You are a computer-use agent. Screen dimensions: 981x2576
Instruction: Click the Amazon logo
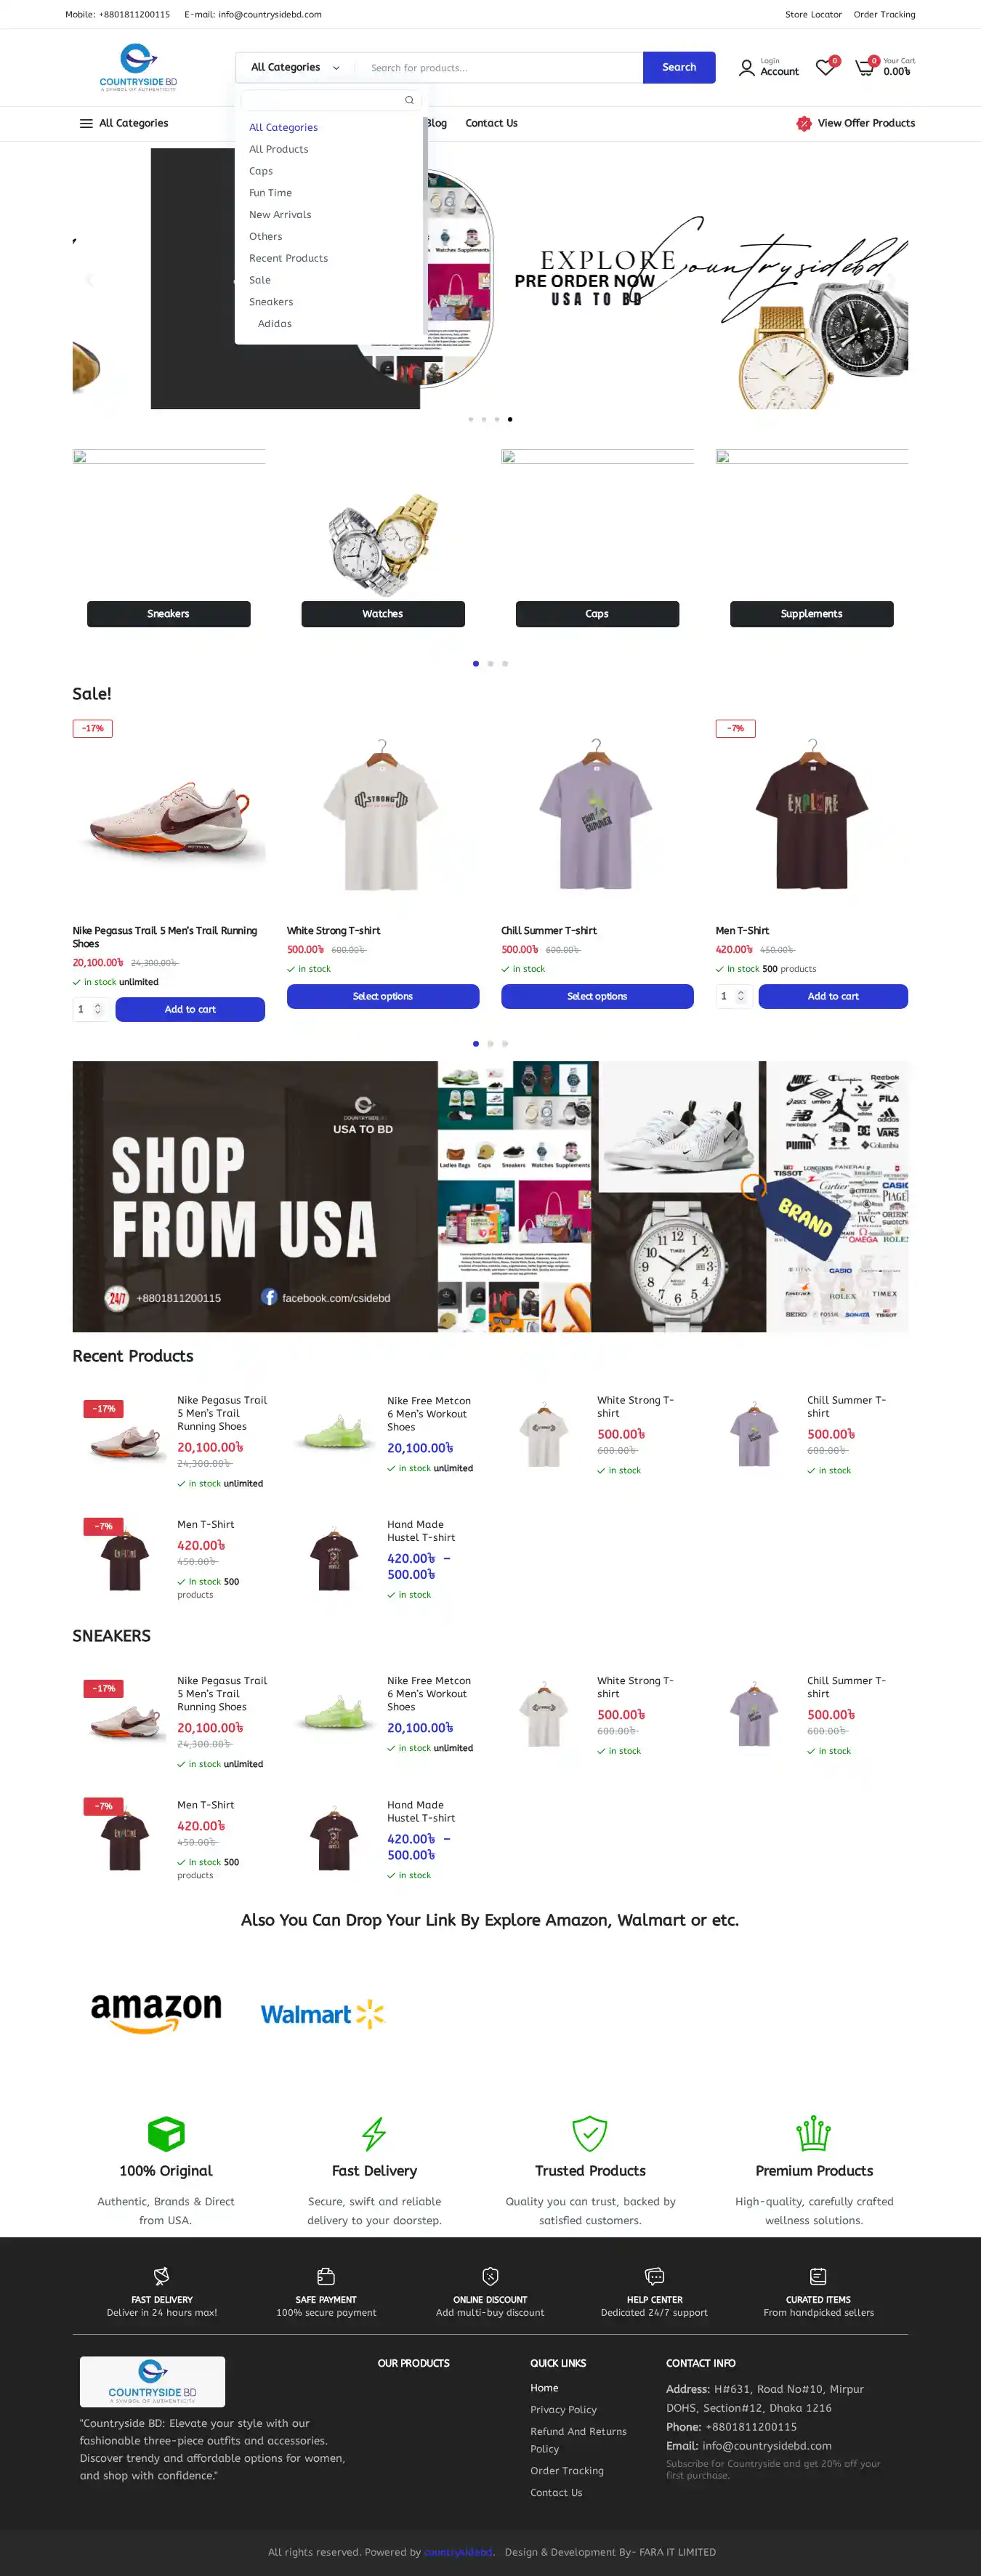pos(156,2011)
